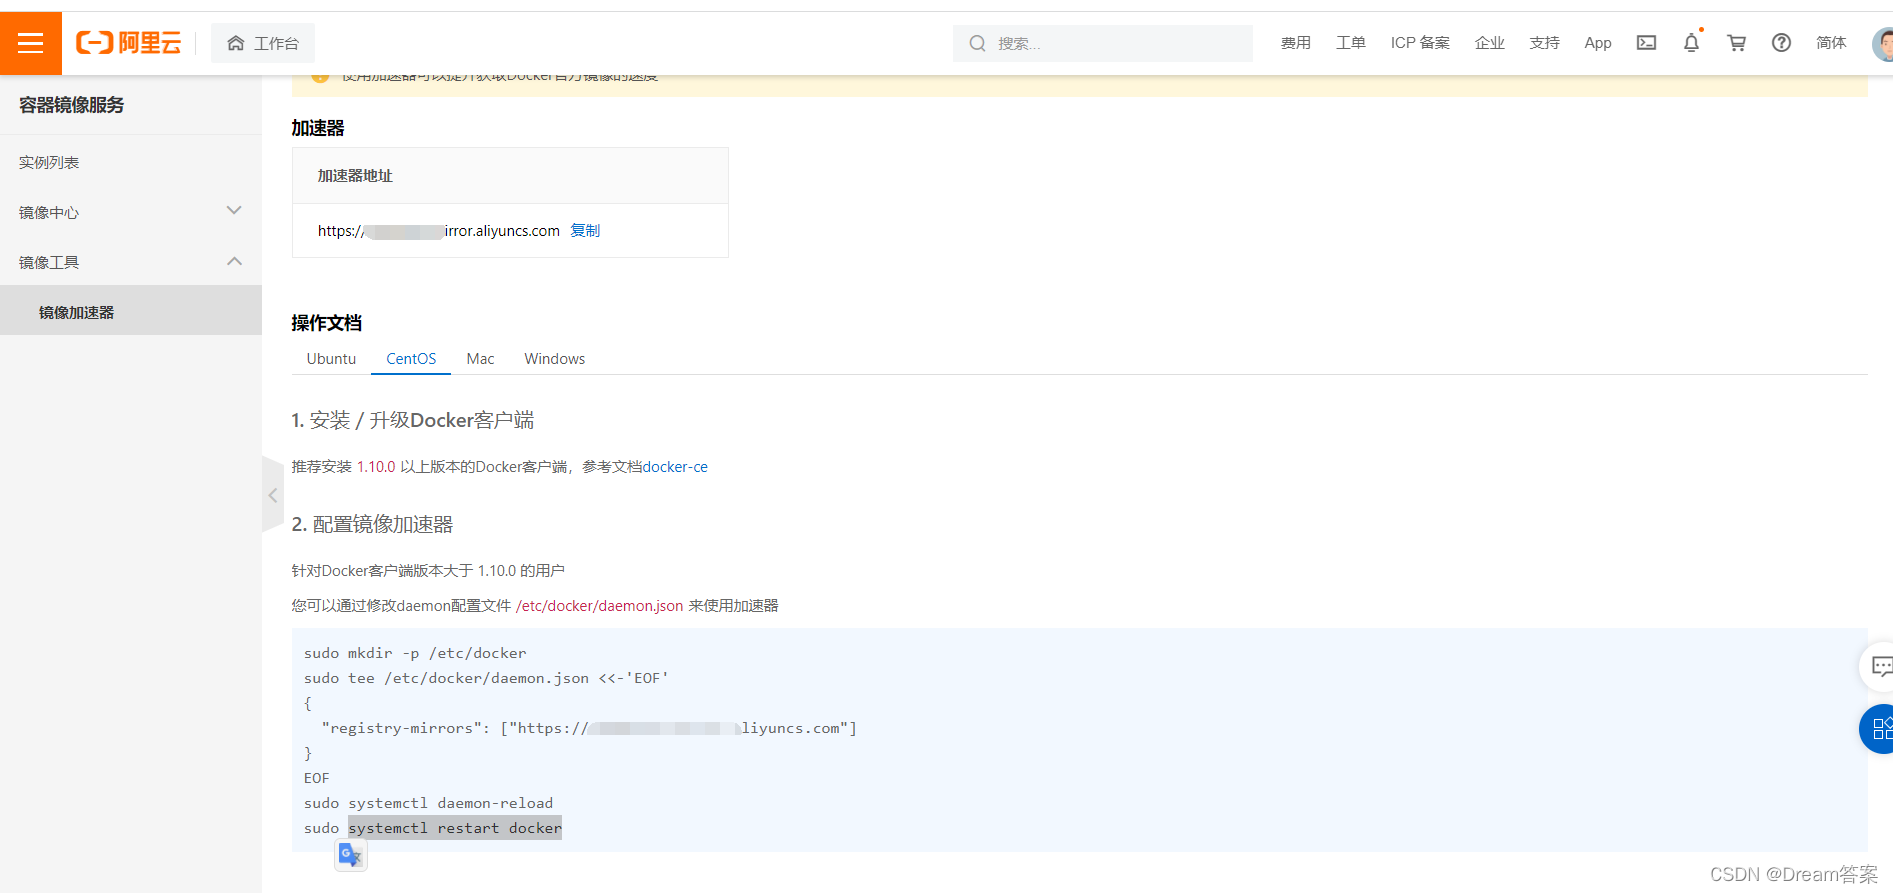Click the 加速器地址 header cell
This screenshot has width=1893, height=893.
pyautogui.click(x=510, y=176)
